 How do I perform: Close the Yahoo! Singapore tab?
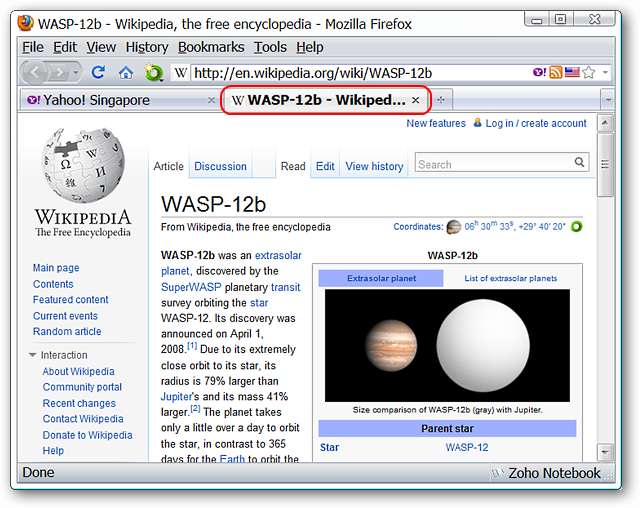click(211, 100)
